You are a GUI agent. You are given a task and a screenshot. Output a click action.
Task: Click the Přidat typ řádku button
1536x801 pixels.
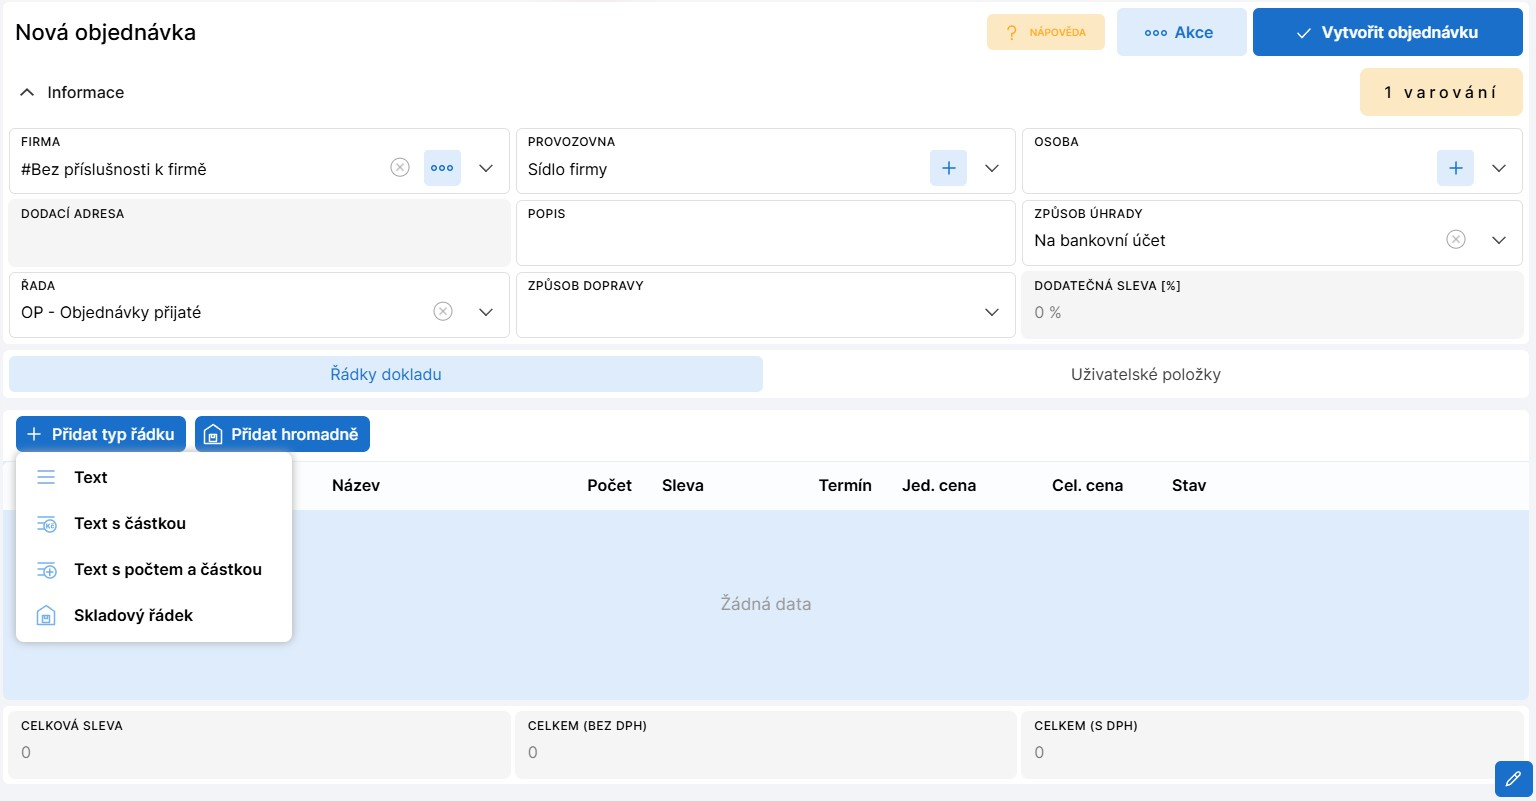click(101, 434)
